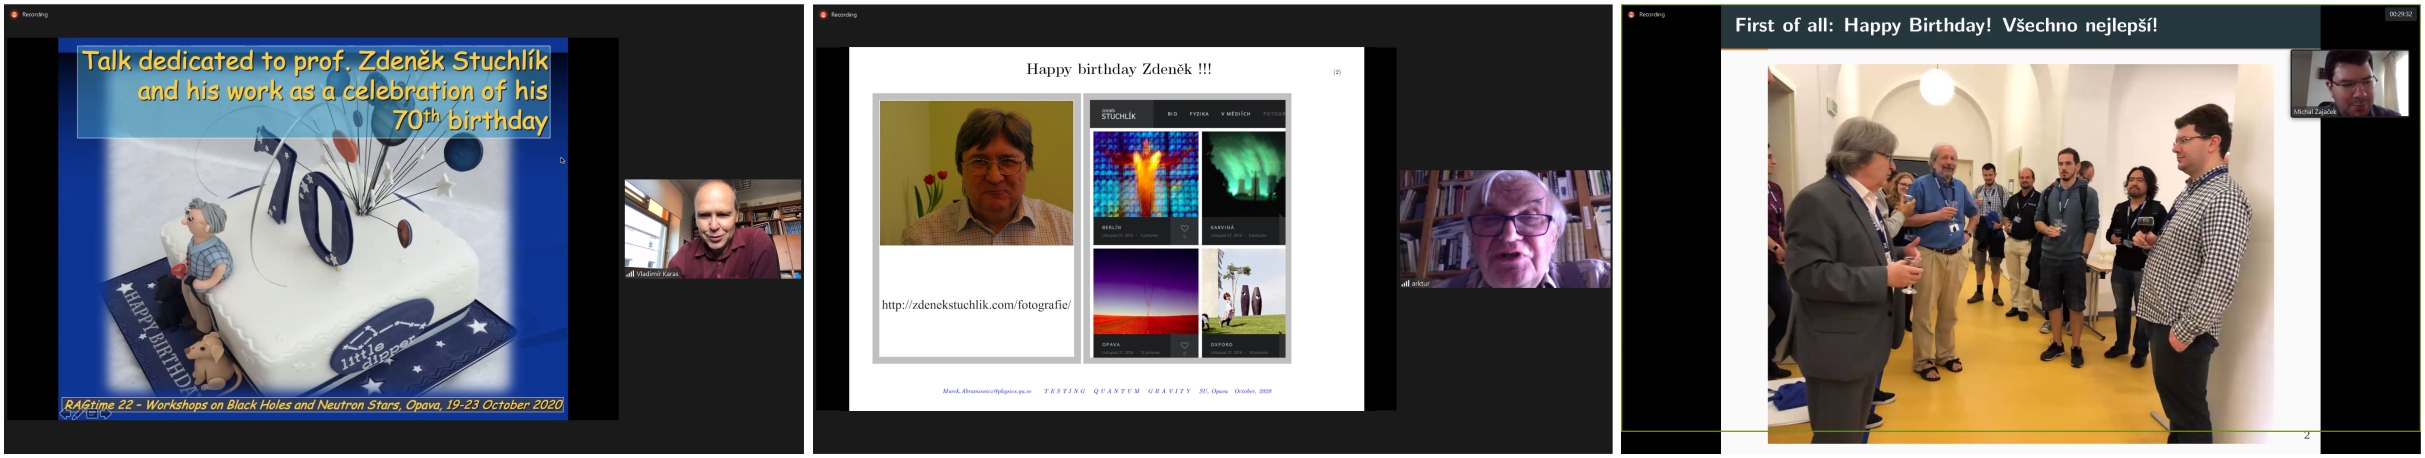Select the Michal Zajaček video thumbnail
This screenshot has height=458, width=2425.
pyautogui.click(x=2349, y=82)
